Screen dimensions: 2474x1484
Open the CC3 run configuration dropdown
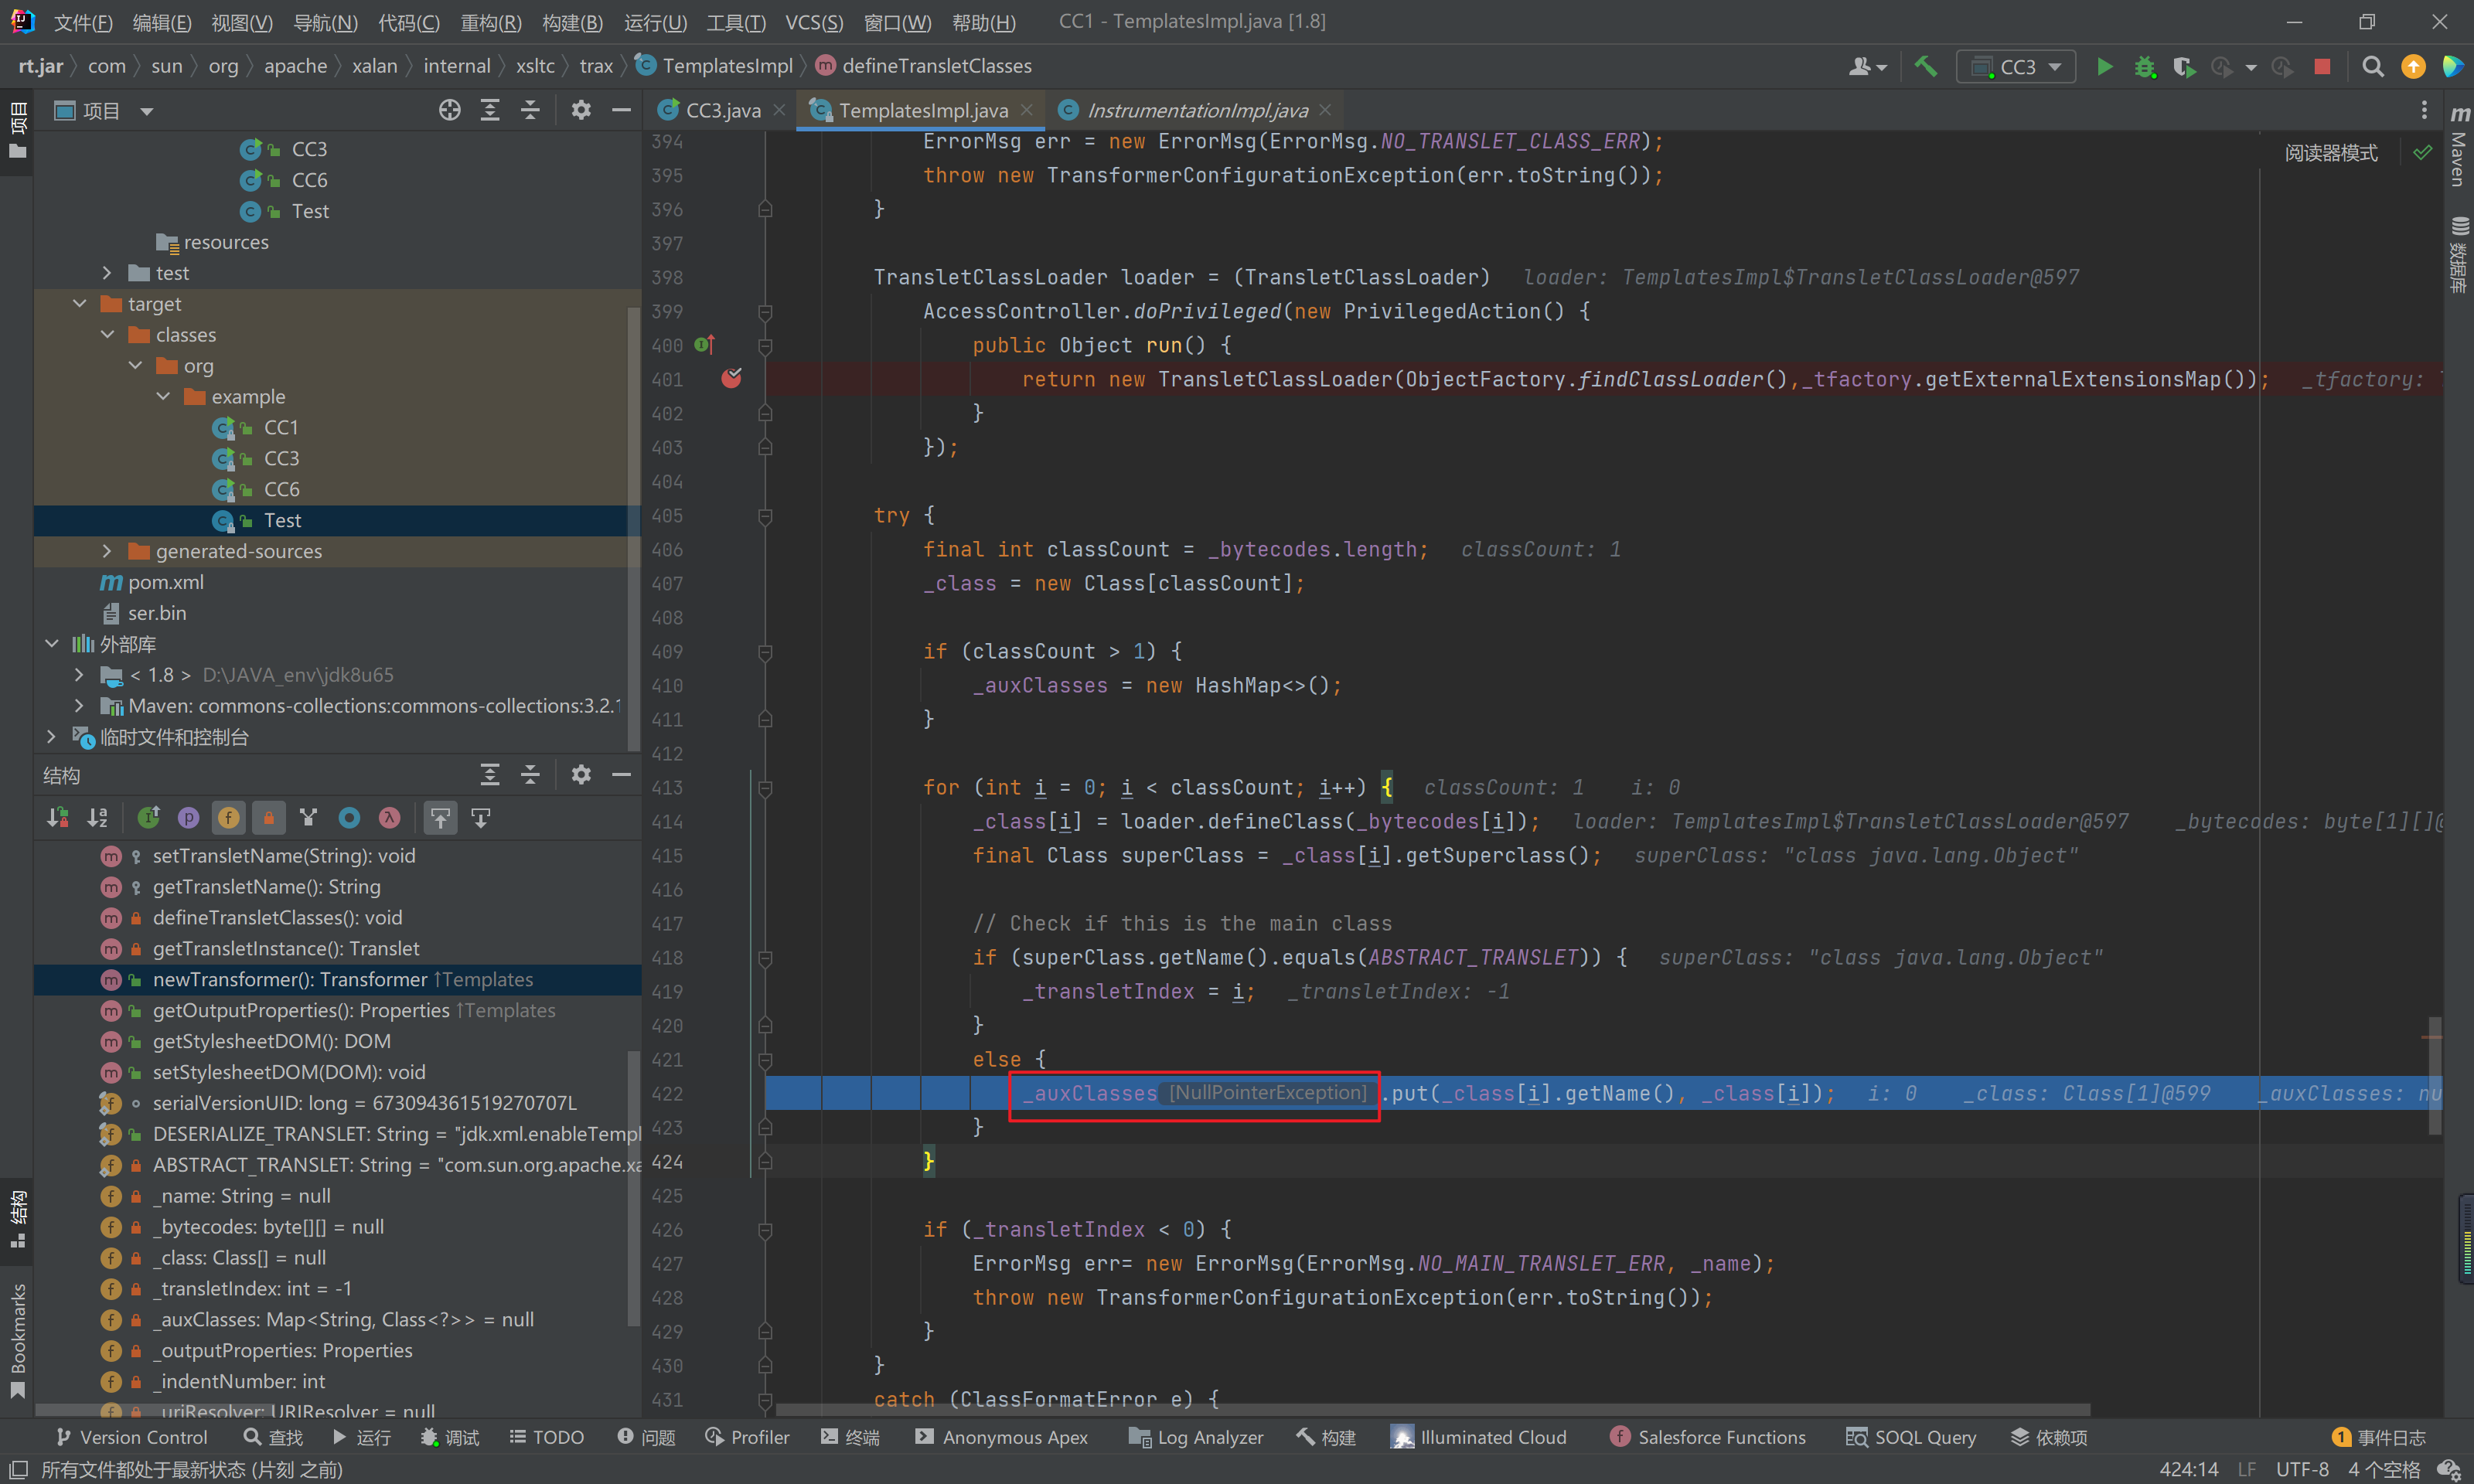2016,67
